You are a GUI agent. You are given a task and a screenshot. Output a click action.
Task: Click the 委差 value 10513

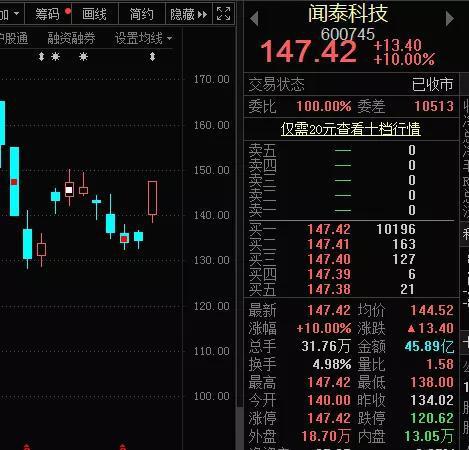tap(434, 106)
